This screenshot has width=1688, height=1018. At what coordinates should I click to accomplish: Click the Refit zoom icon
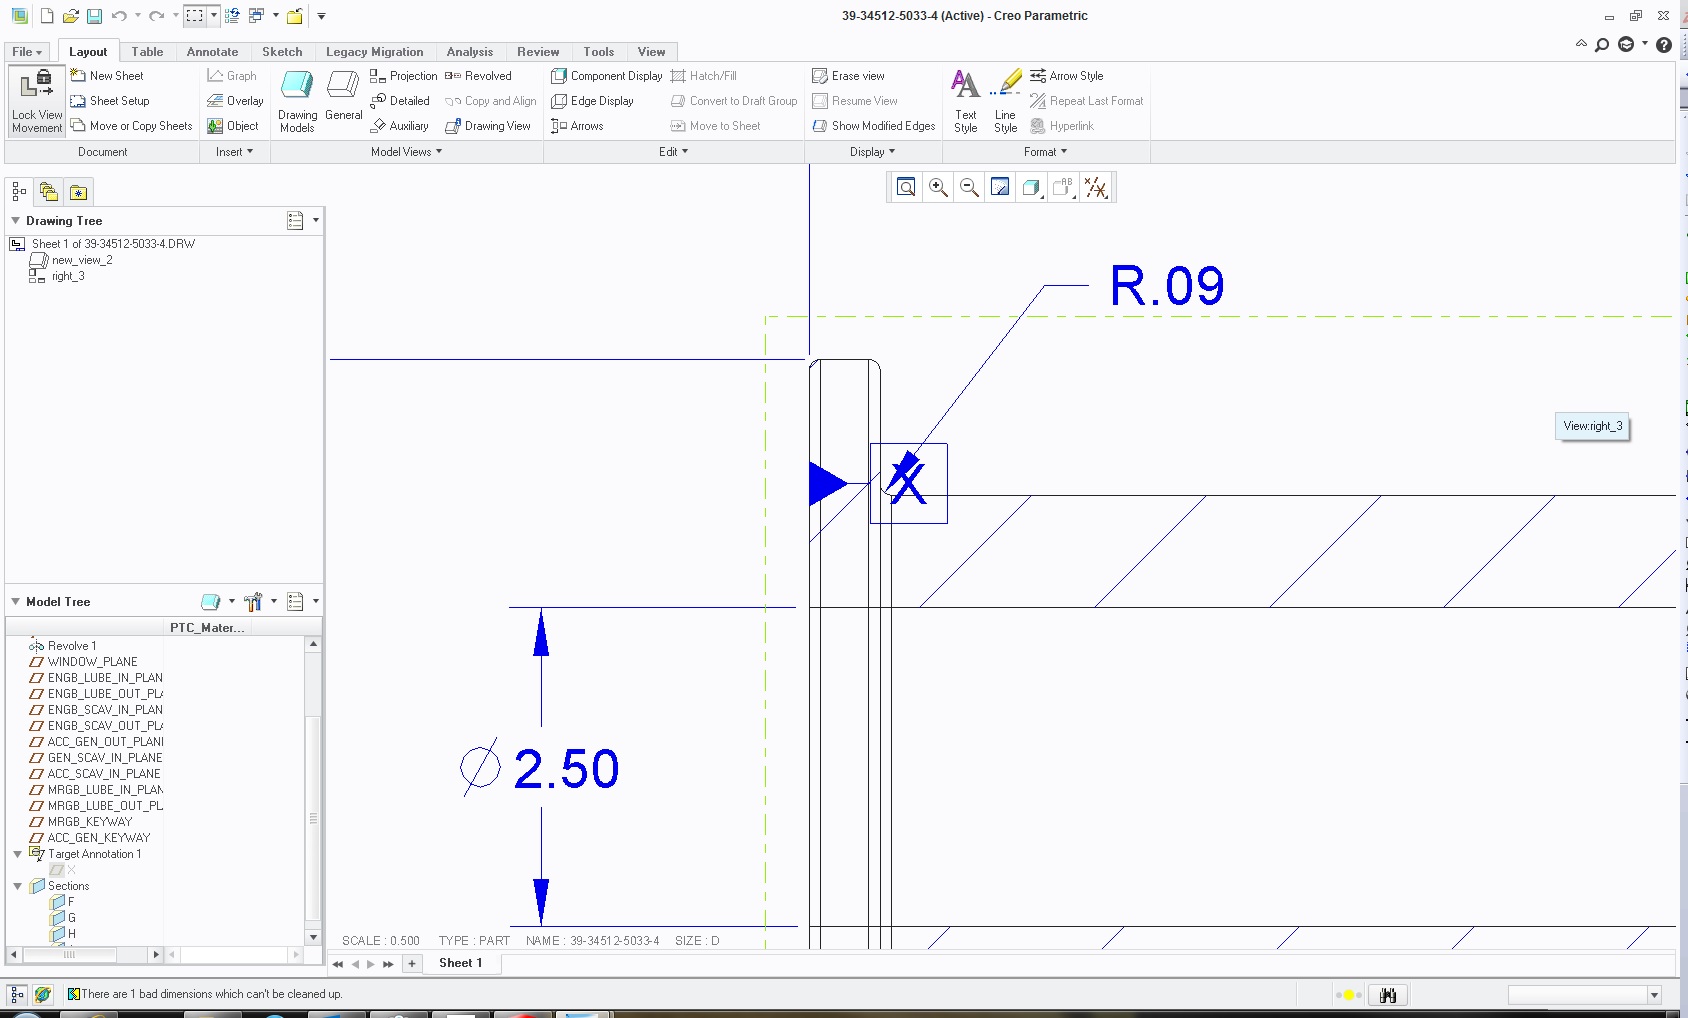coord(905,187)
